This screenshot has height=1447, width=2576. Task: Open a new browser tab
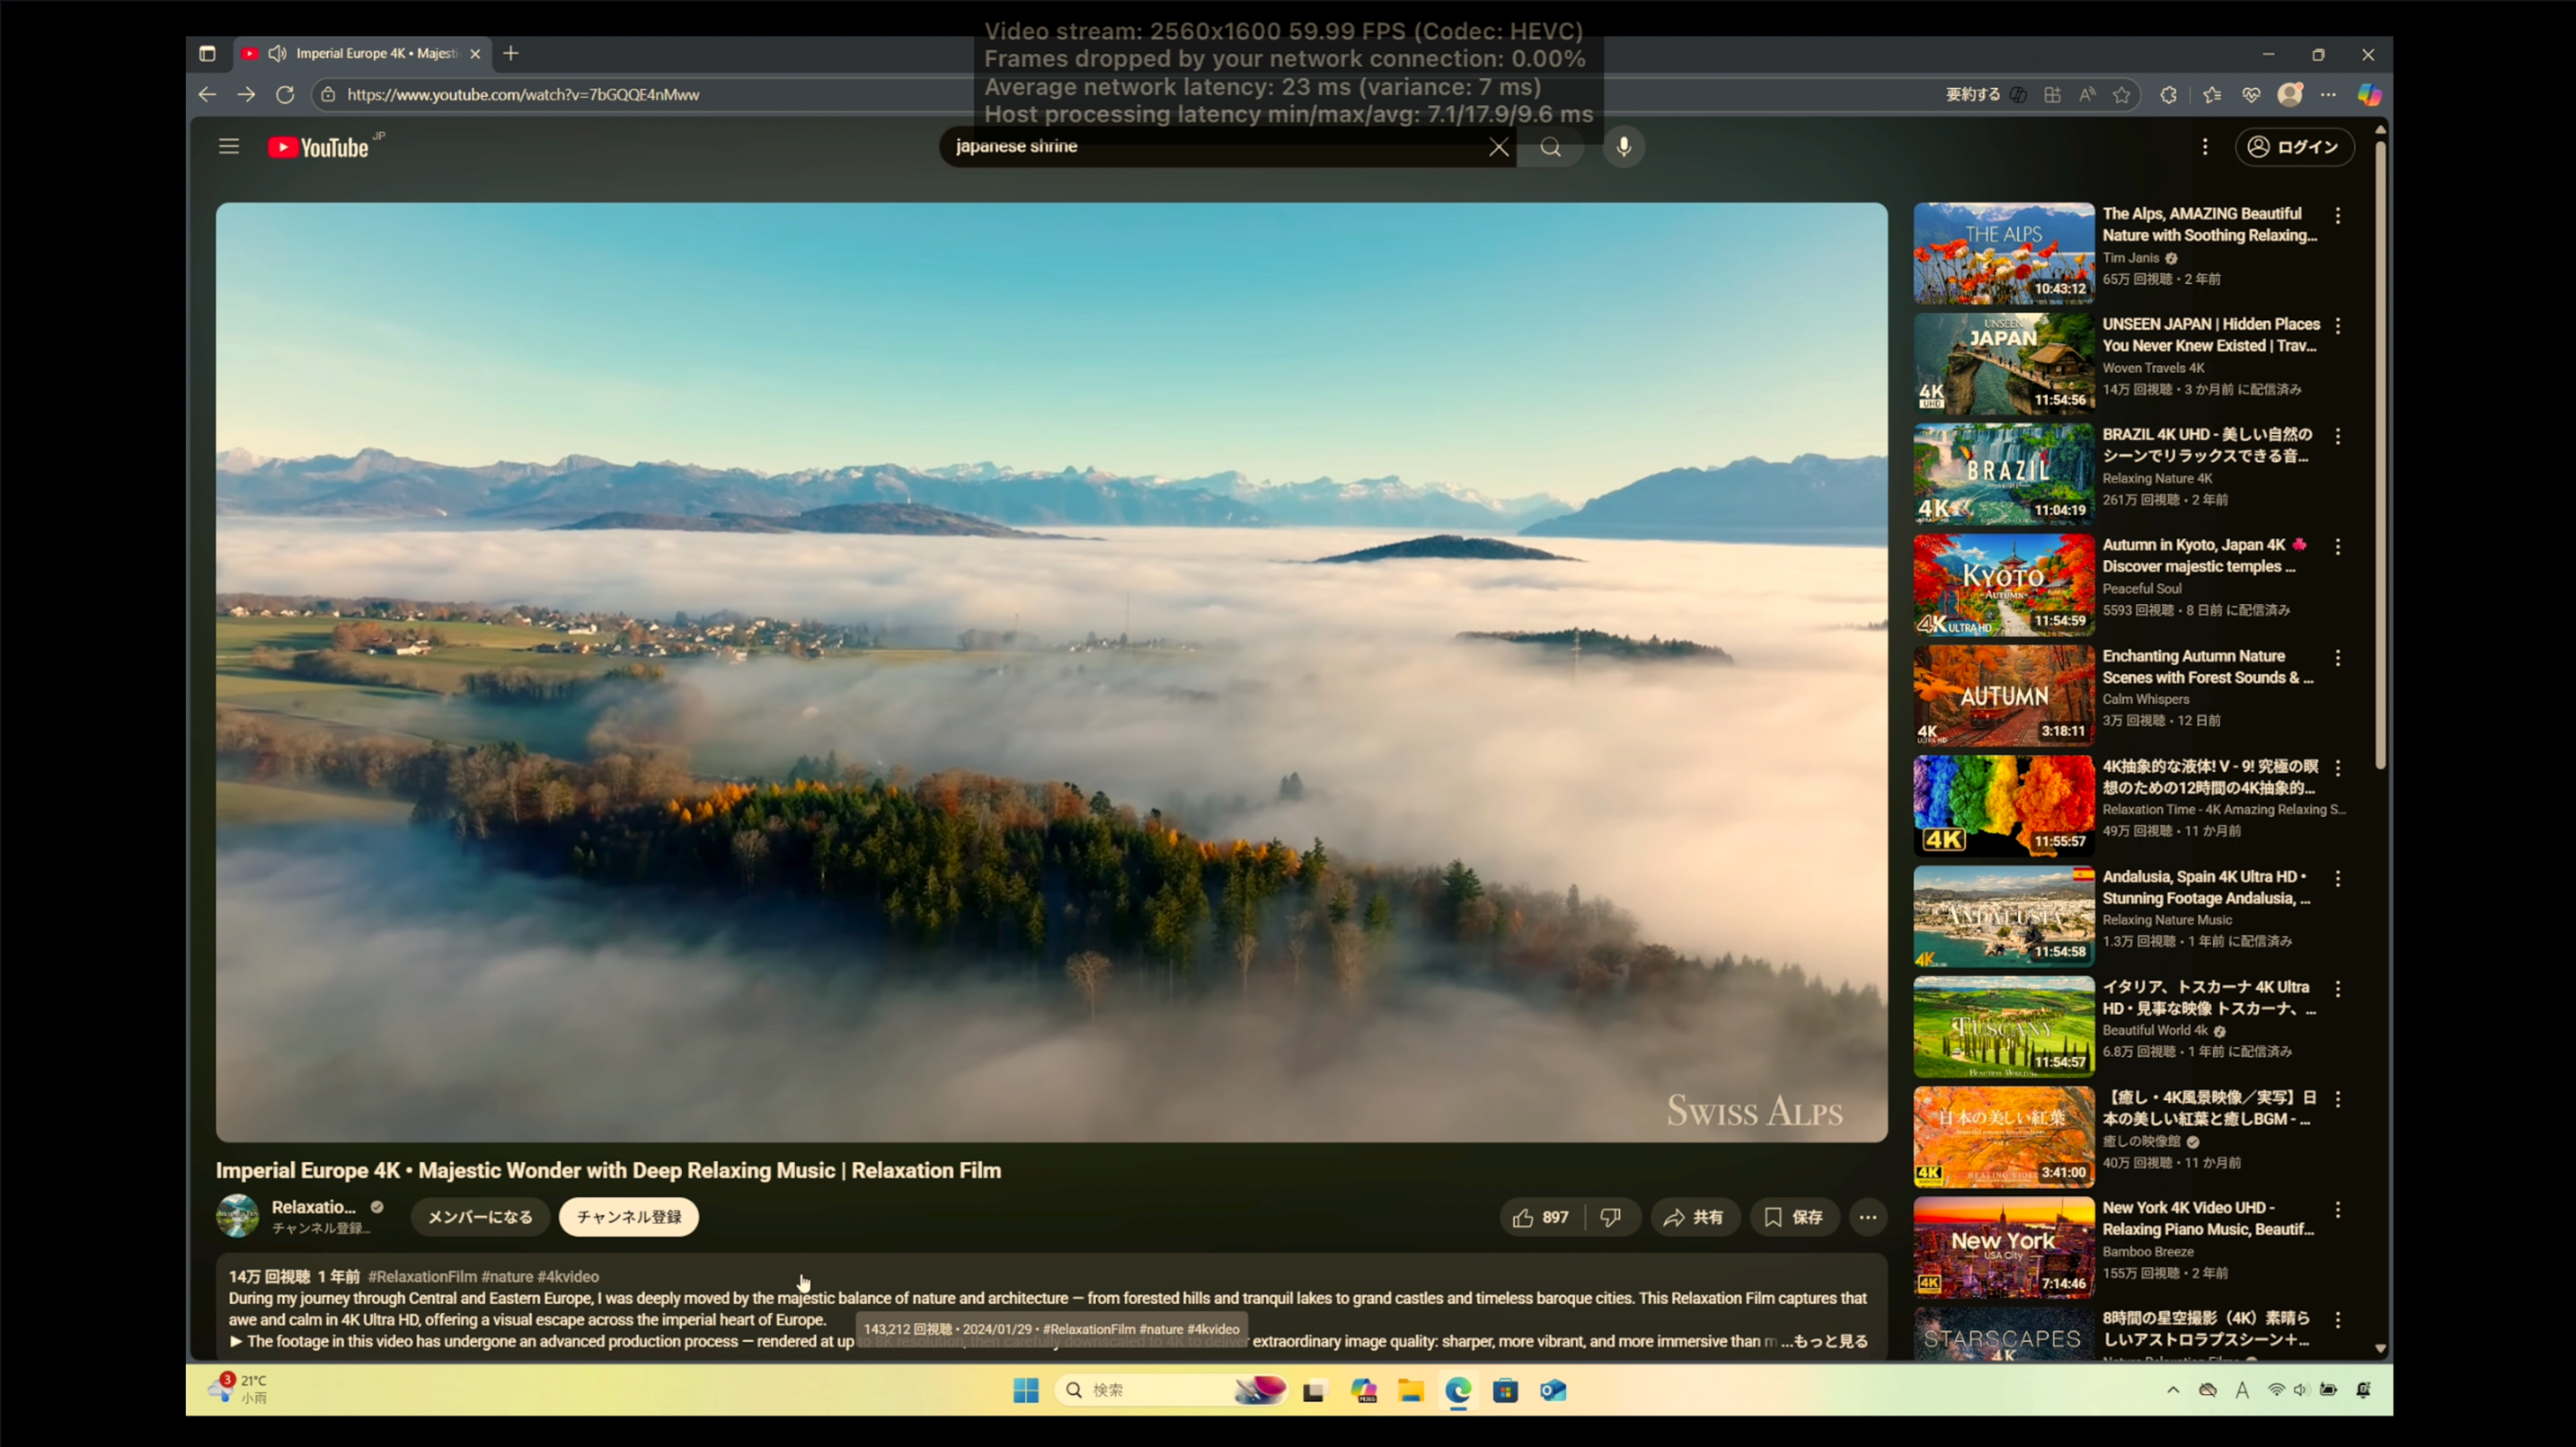511,54
